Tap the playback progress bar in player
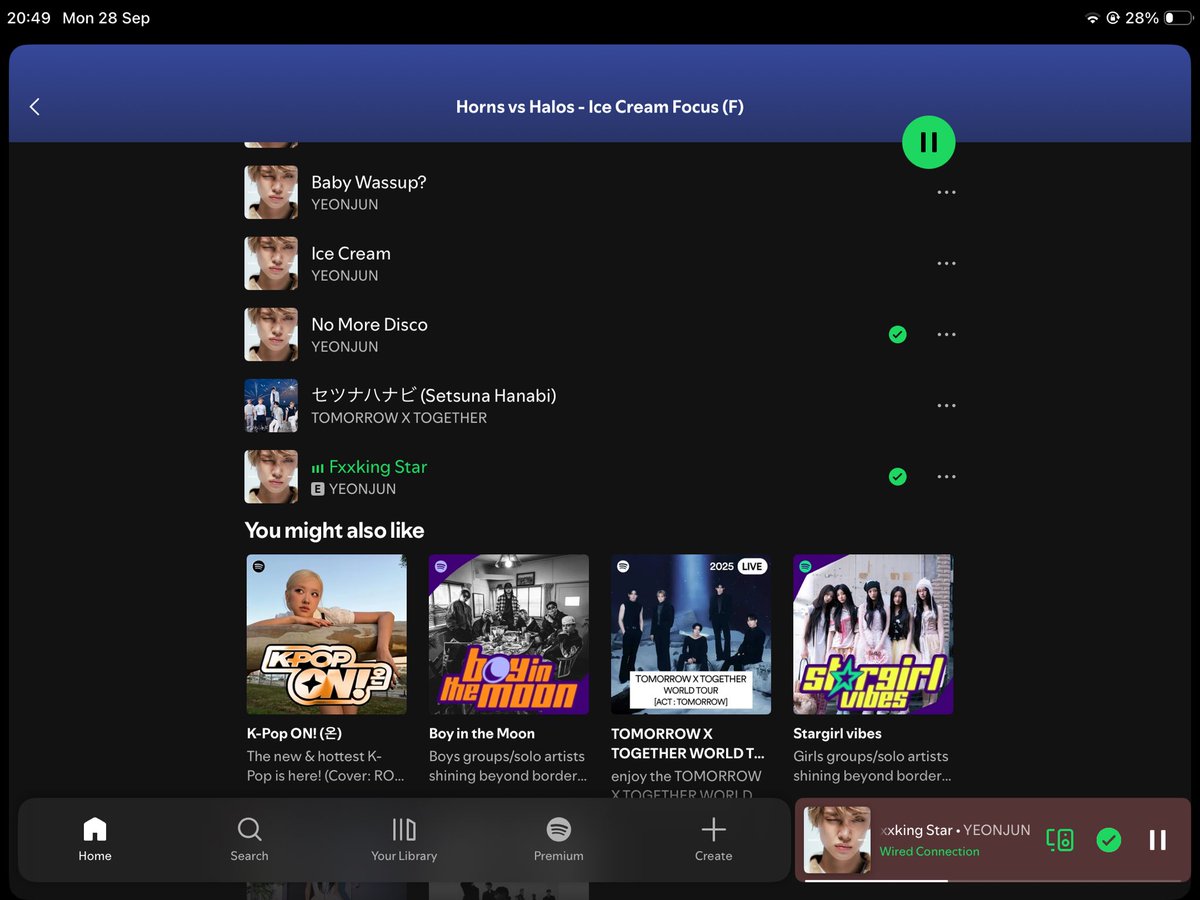Image resolution: width=1200 pixels, height=900 pixels. [993, 881]
